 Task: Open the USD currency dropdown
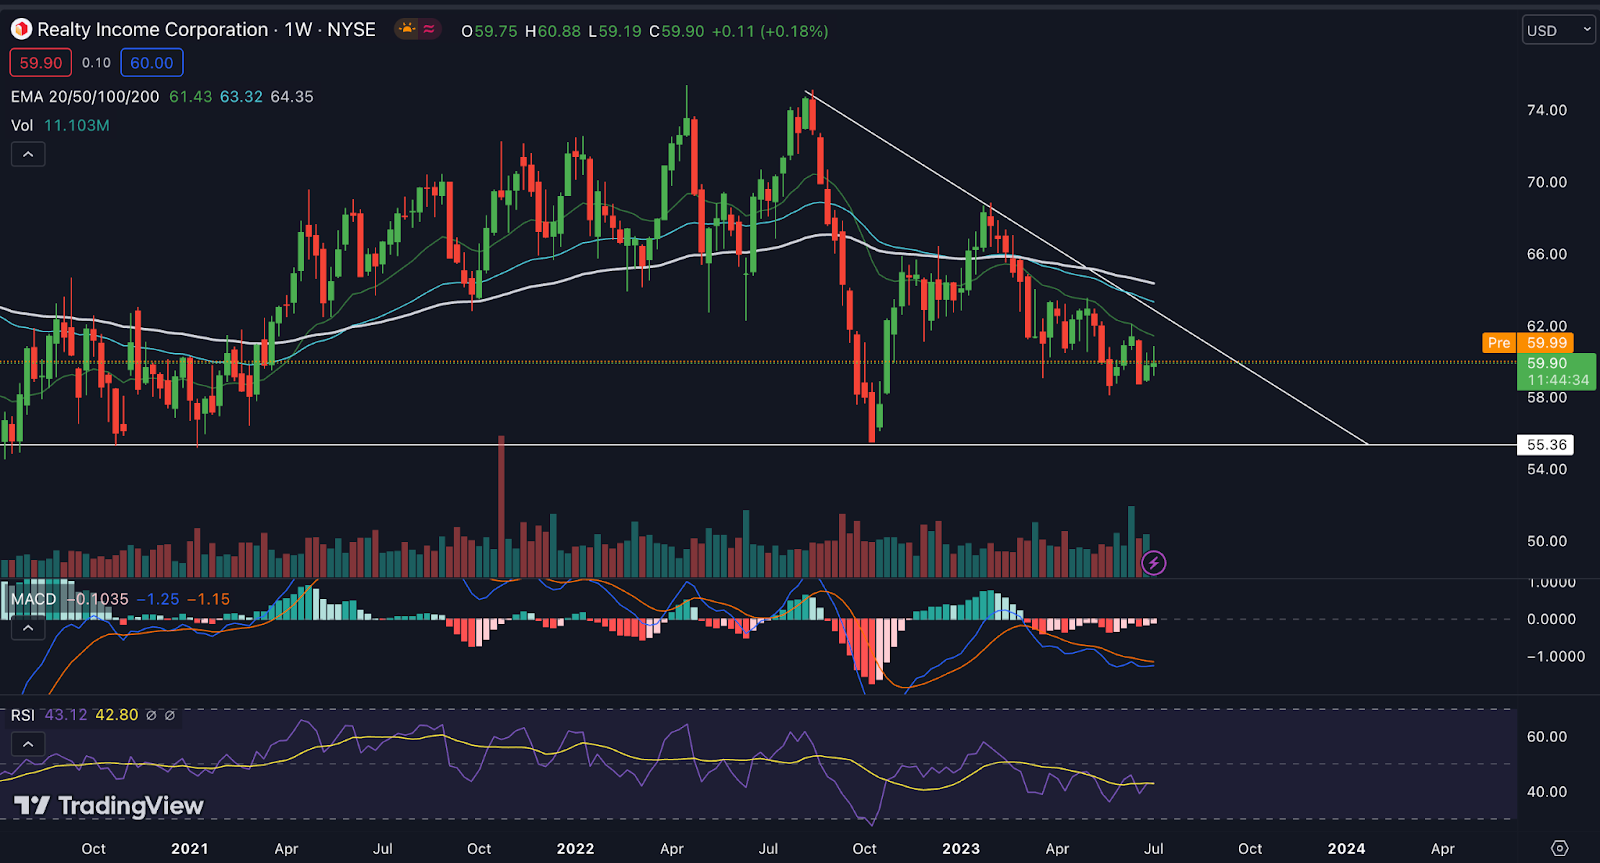click(1558, 30)
